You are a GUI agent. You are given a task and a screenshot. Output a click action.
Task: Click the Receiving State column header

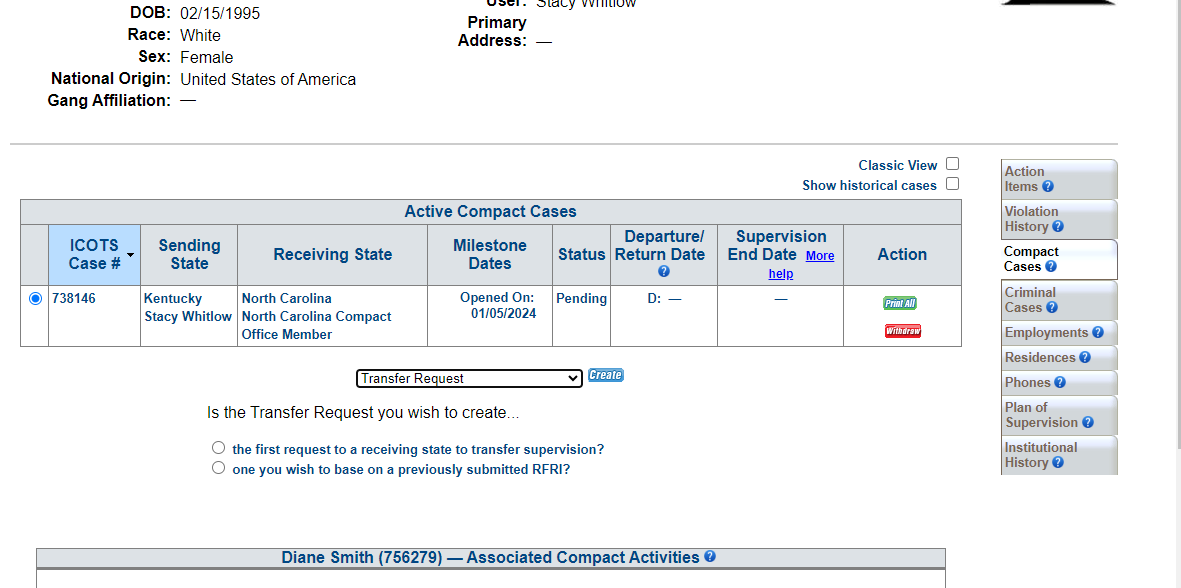pyautogui.click(x=332, y=254)
